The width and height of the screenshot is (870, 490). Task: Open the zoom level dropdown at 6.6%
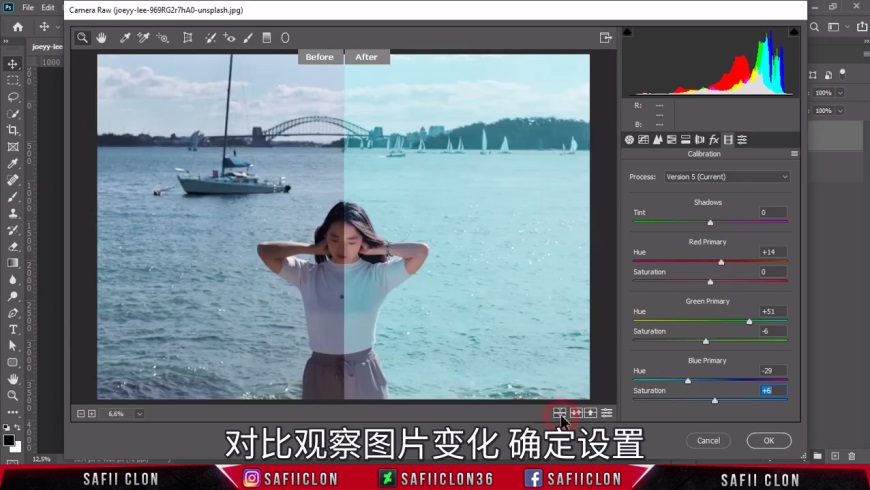point(139,414)
